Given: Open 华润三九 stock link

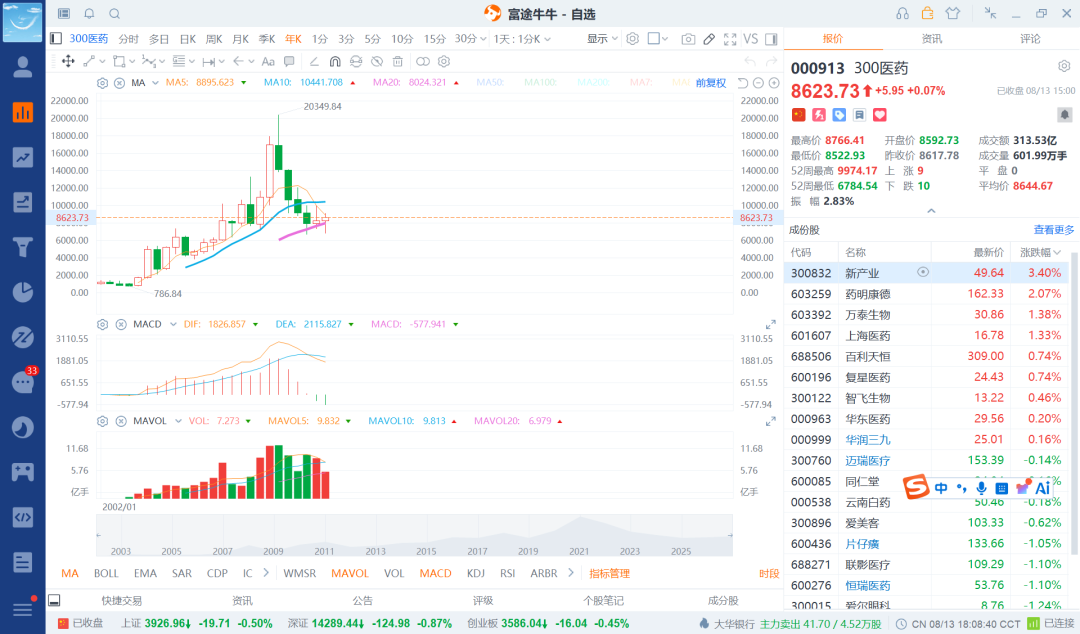Looking at the screenshot, I should [868, 440].
